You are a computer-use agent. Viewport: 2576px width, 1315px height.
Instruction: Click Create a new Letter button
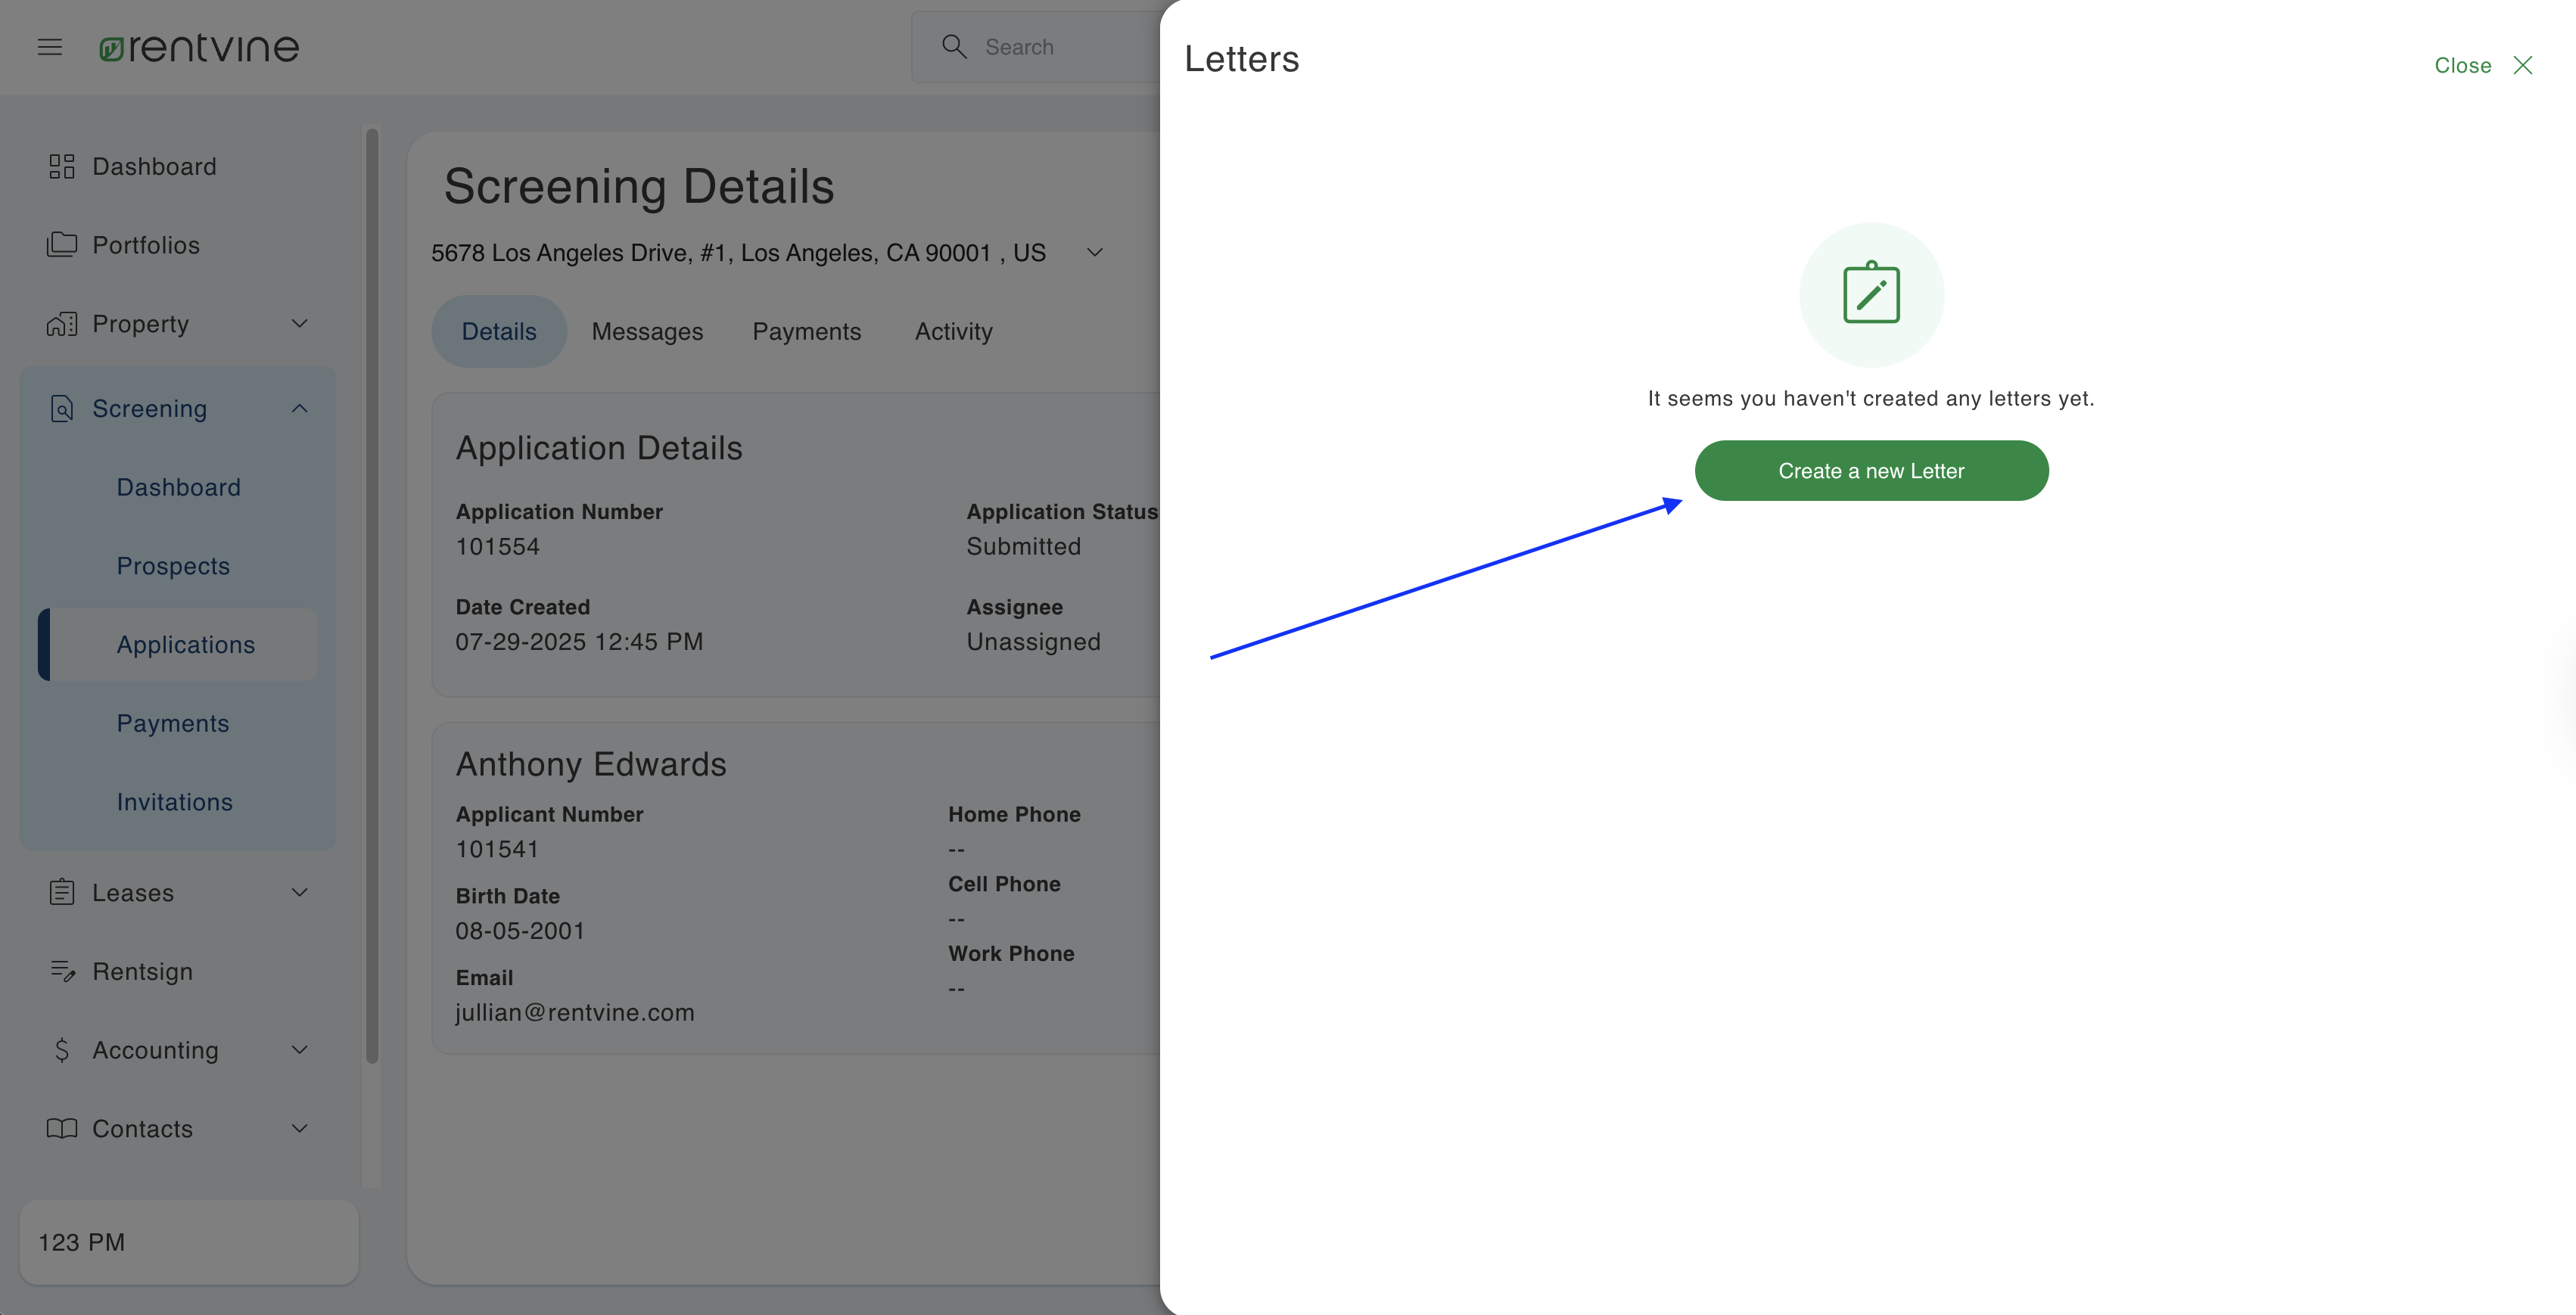1871,471
